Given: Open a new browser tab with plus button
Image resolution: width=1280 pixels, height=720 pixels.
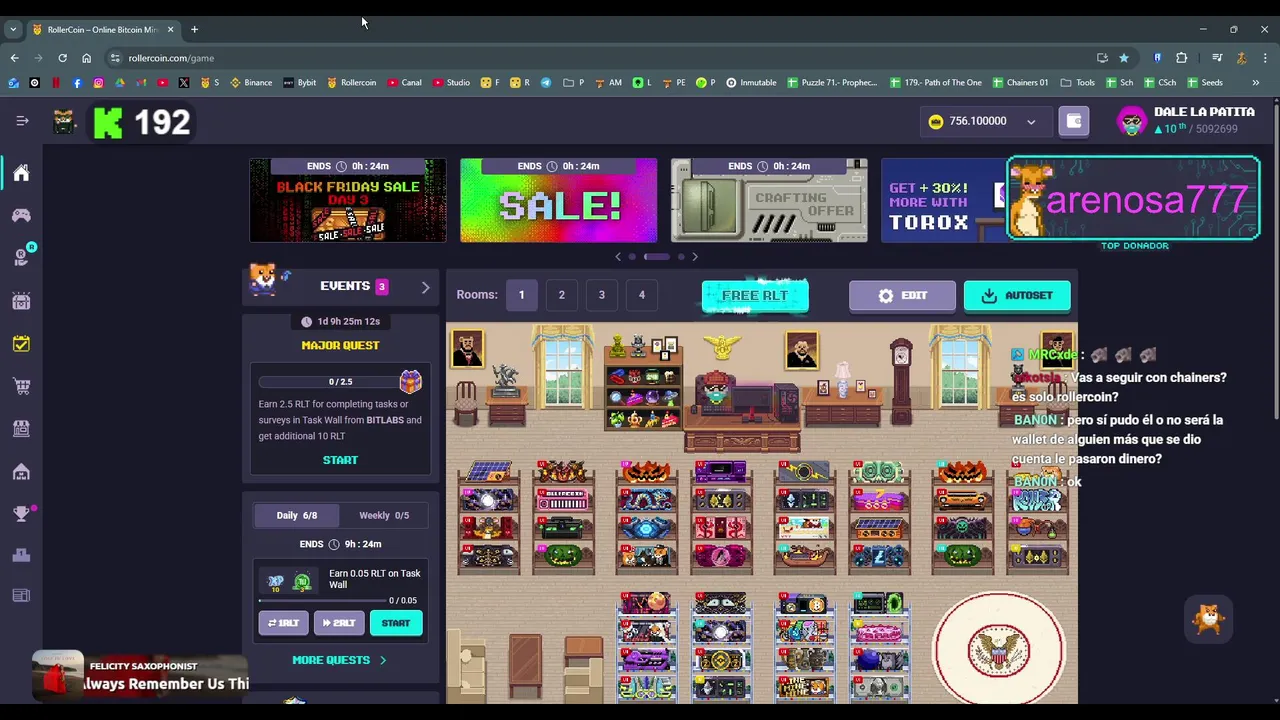Looking at the screenshot, I should pos(194,29).
